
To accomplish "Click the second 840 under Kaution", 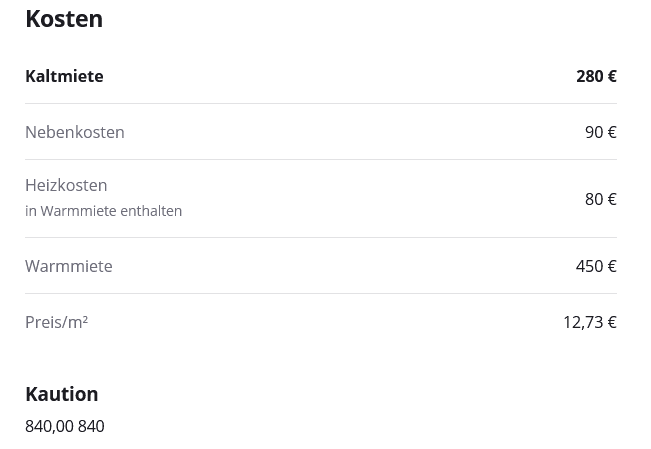I will point(91,426).
